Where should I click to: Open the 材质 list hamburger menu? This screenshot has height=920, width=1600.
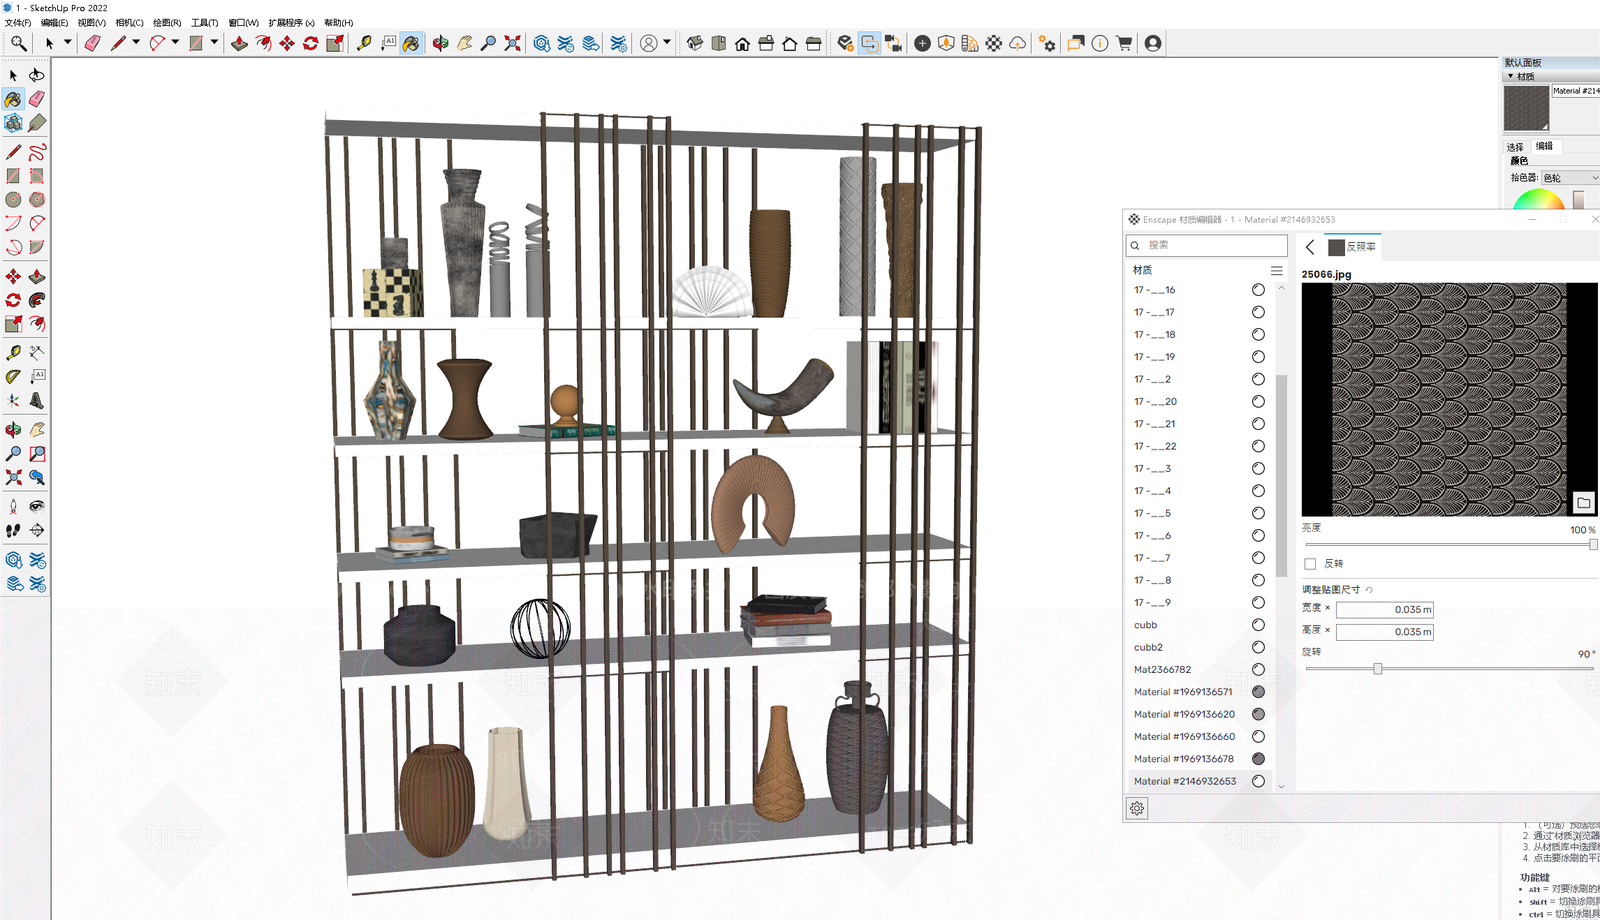click(1276, 270)
